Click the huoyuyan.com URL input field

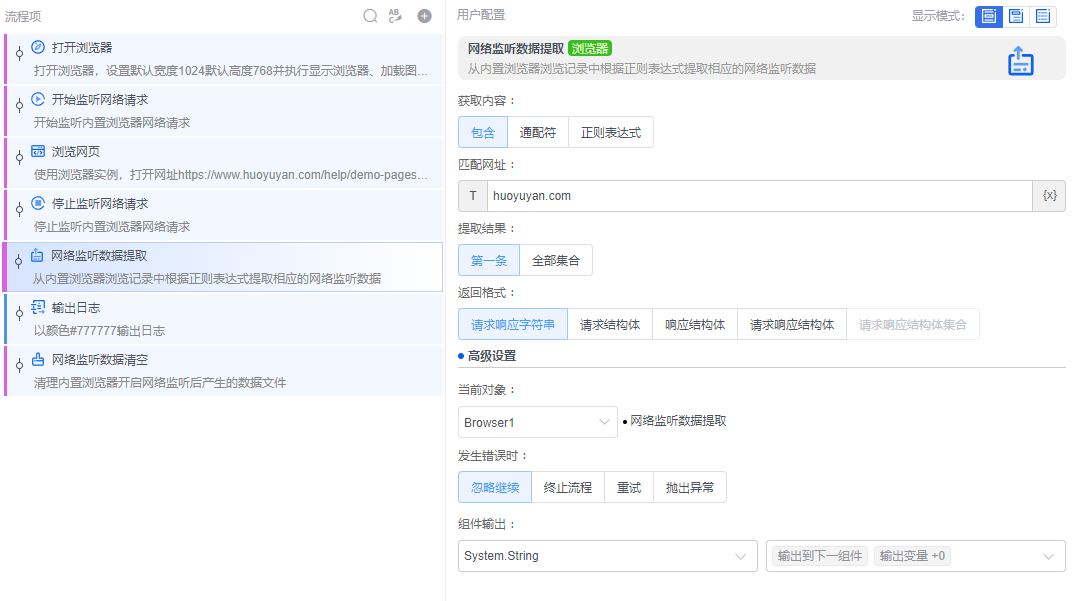coord(700,196)
